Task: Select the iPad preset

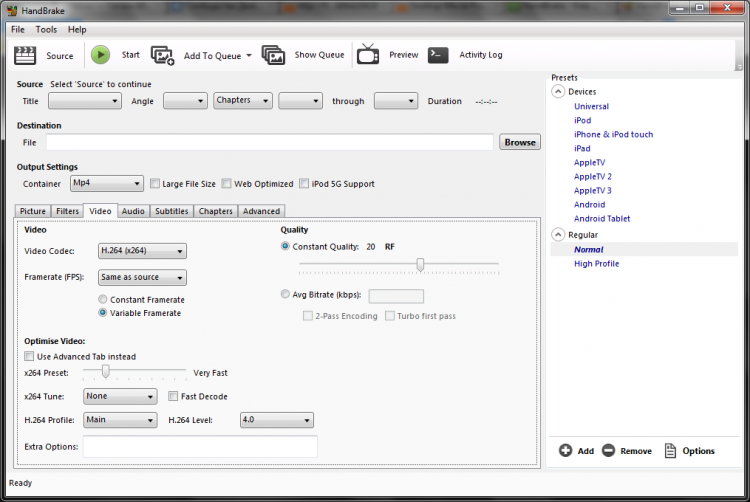Action: pyautogui.click(x=582, y=148)
